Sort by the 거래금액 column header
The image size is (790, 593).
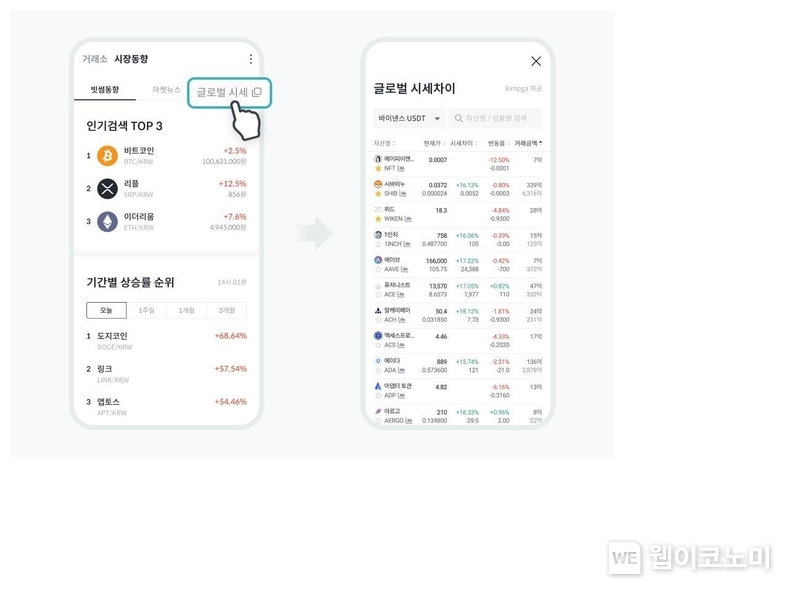[528, 144]
